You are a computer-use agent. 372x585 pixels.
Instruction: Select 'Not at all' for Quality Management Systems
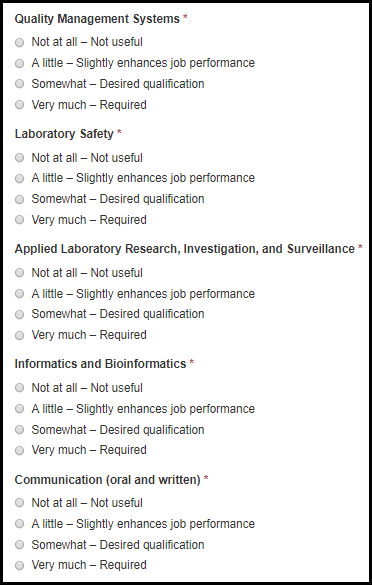pyautogui.click(x=19, y=43)
